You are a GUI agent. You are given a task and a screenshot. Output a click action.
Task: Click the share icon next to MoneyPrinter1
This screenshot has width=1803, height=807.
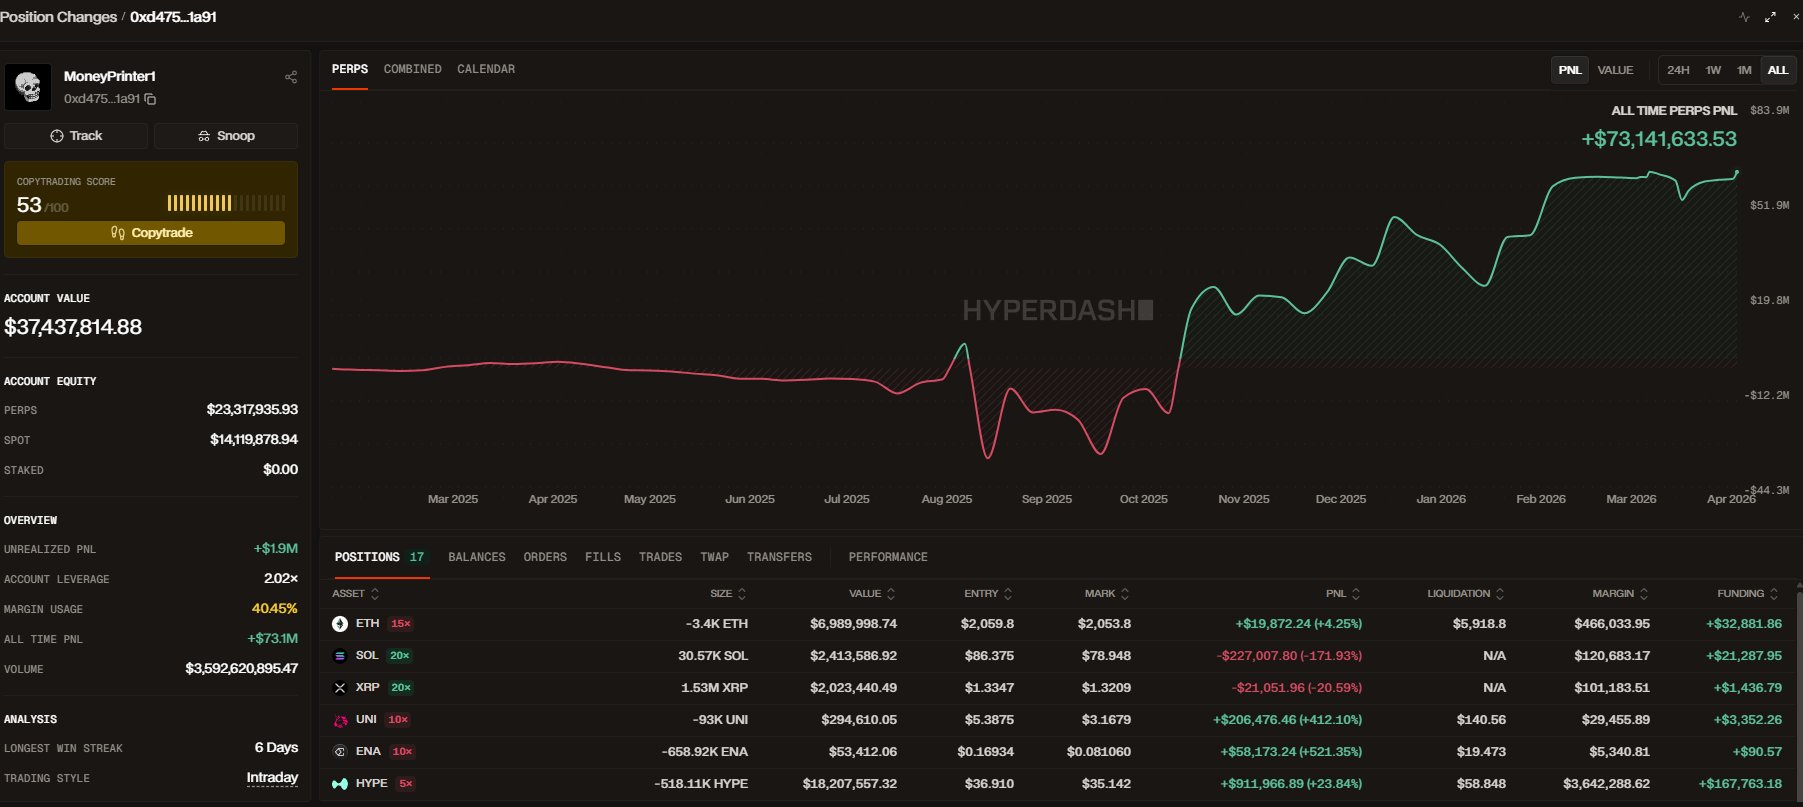[x=291, y=77]
